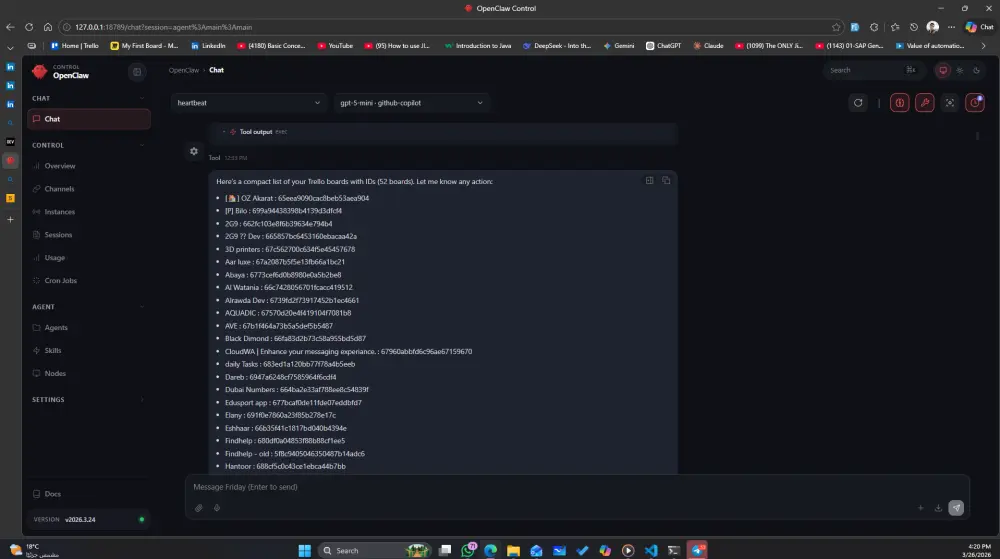
Task: Click the gear avatar icon beside message
Action: click(194, 152)
